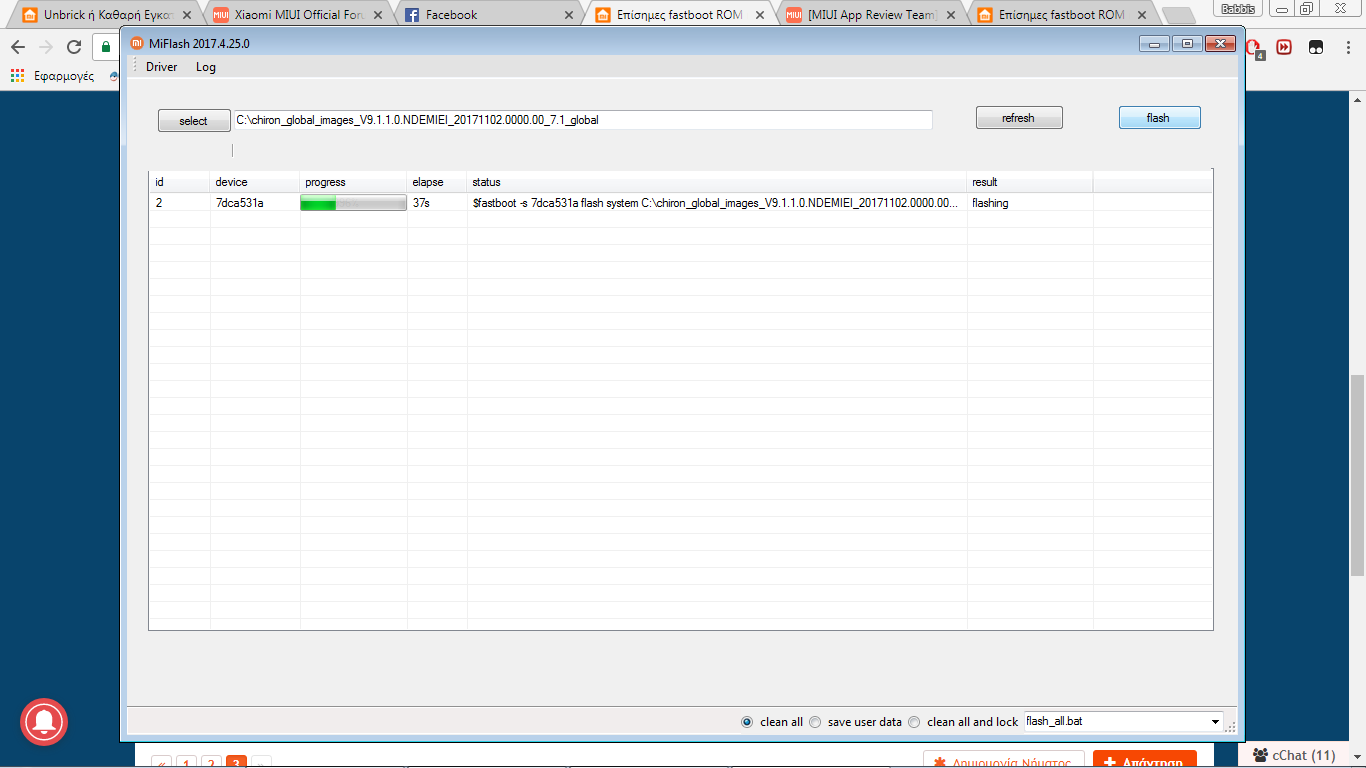
Task: Open a new Chrome tab
Action: 1179,15
